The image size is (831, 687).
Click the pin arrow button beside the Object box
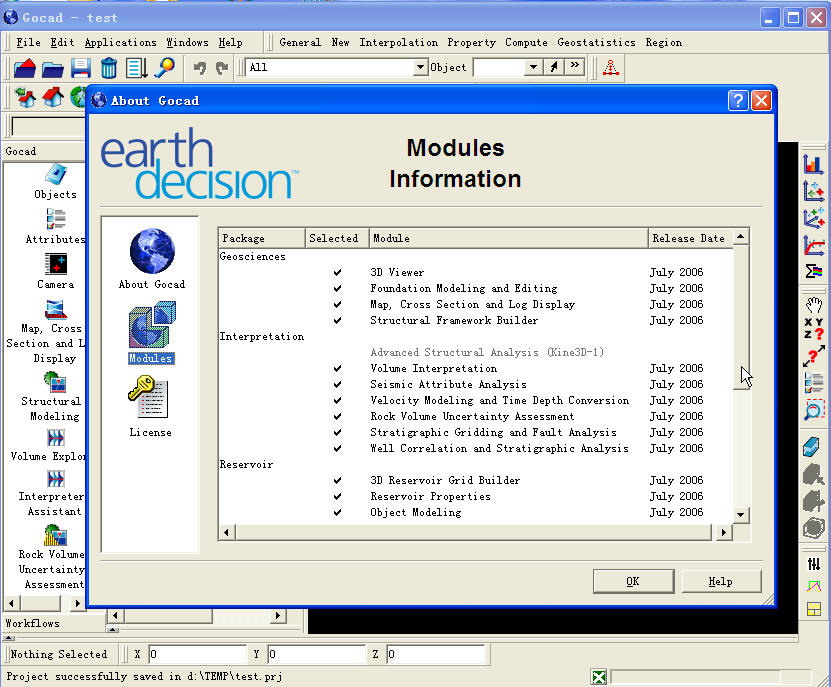tap(554, 67)
